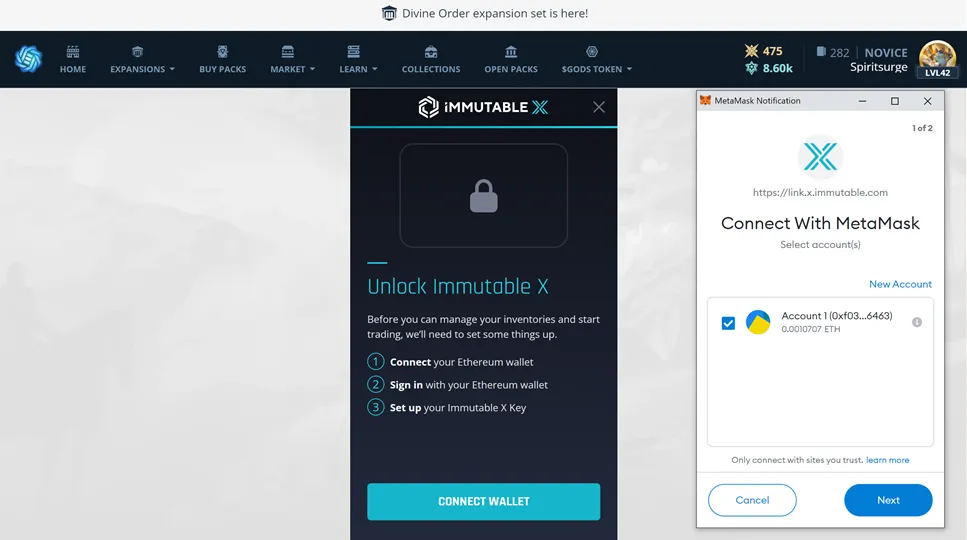Screen dimensions: 967x540
Task: Click the Learn icon in navbar
Action: pos(353,51)
